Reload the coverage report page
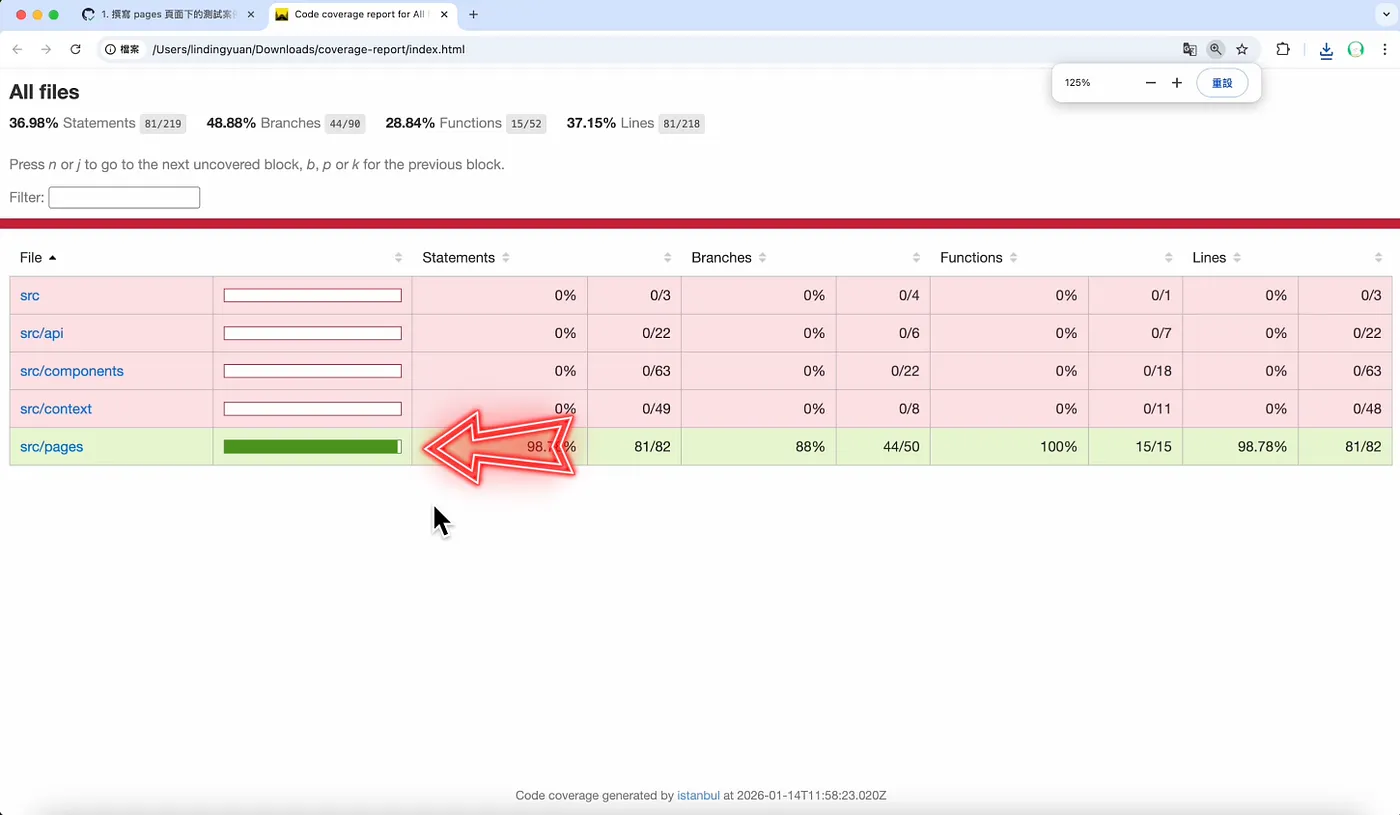This screenshot has height=815, width=1400. [x=75, y=49]
